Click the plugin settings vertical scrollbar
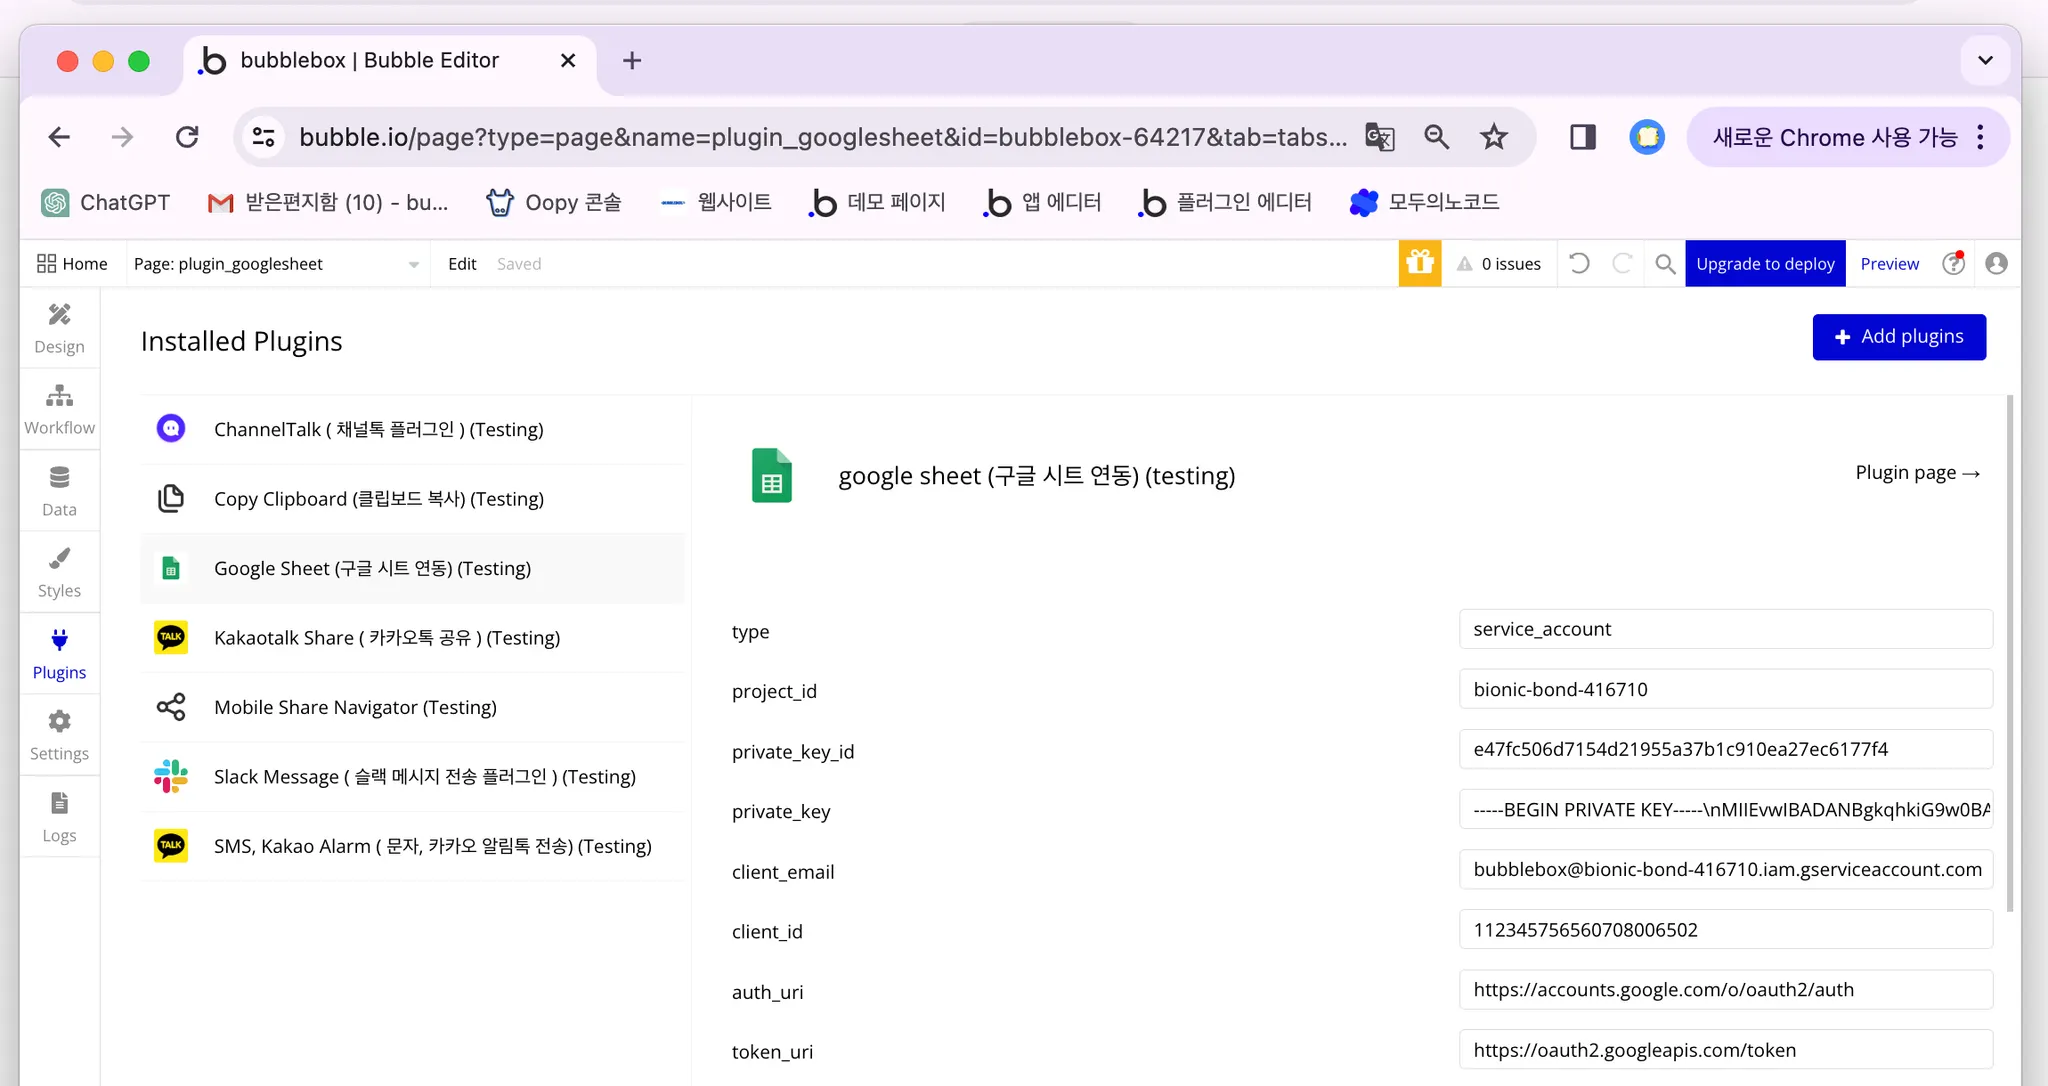The height and width of the screenshot is (1086, 2048). (2009, 652)
